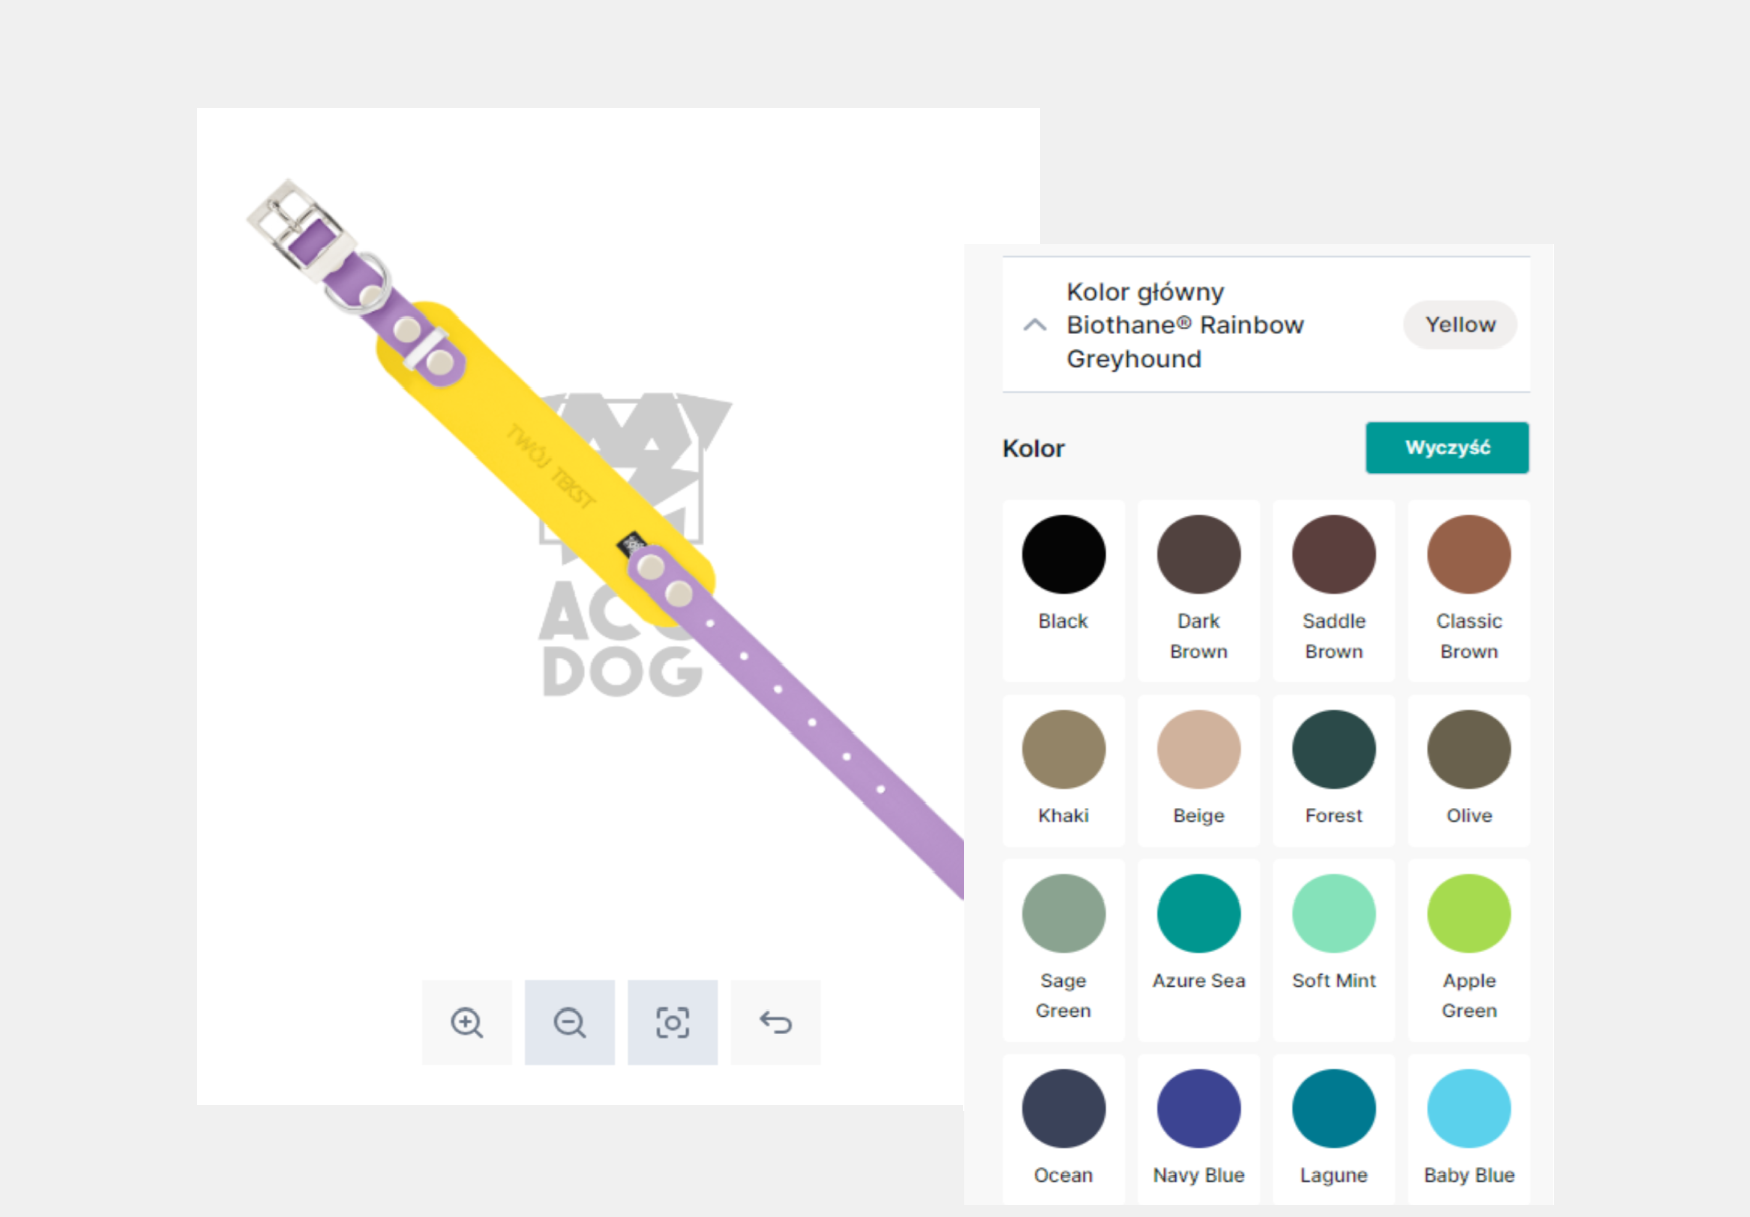Choose the Khaki color swatch
The width and height of the screenshot is (1750, 1217).
[1063, 750]
